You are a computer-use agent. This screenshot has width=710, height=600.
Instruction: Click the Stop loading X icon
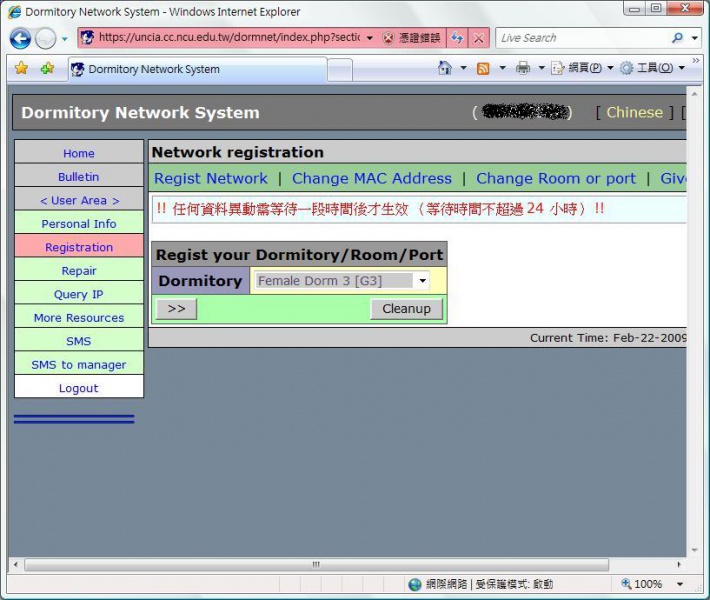tap(479, 38)
